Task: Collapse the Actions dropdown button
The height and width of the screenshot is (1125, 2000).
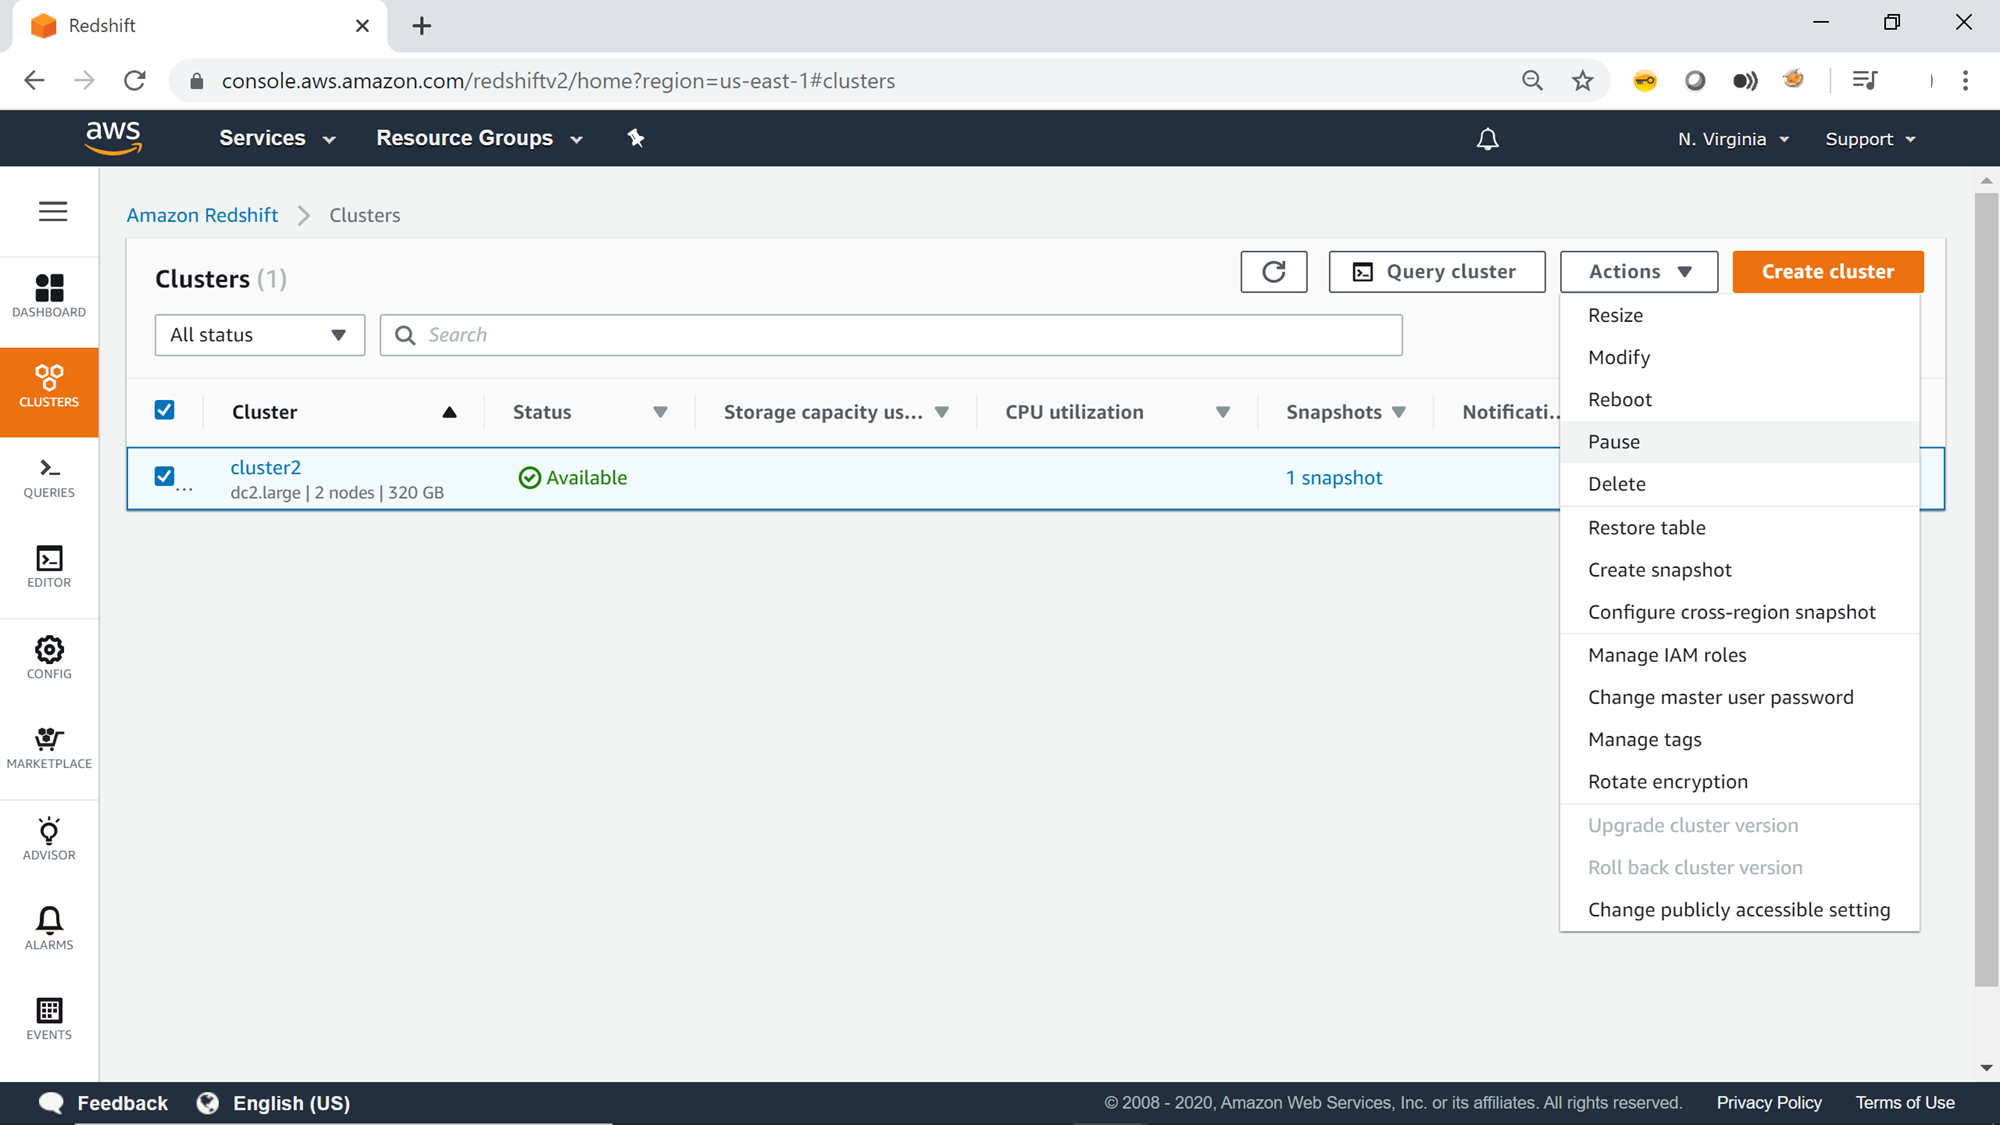Action: point(1638,272)
